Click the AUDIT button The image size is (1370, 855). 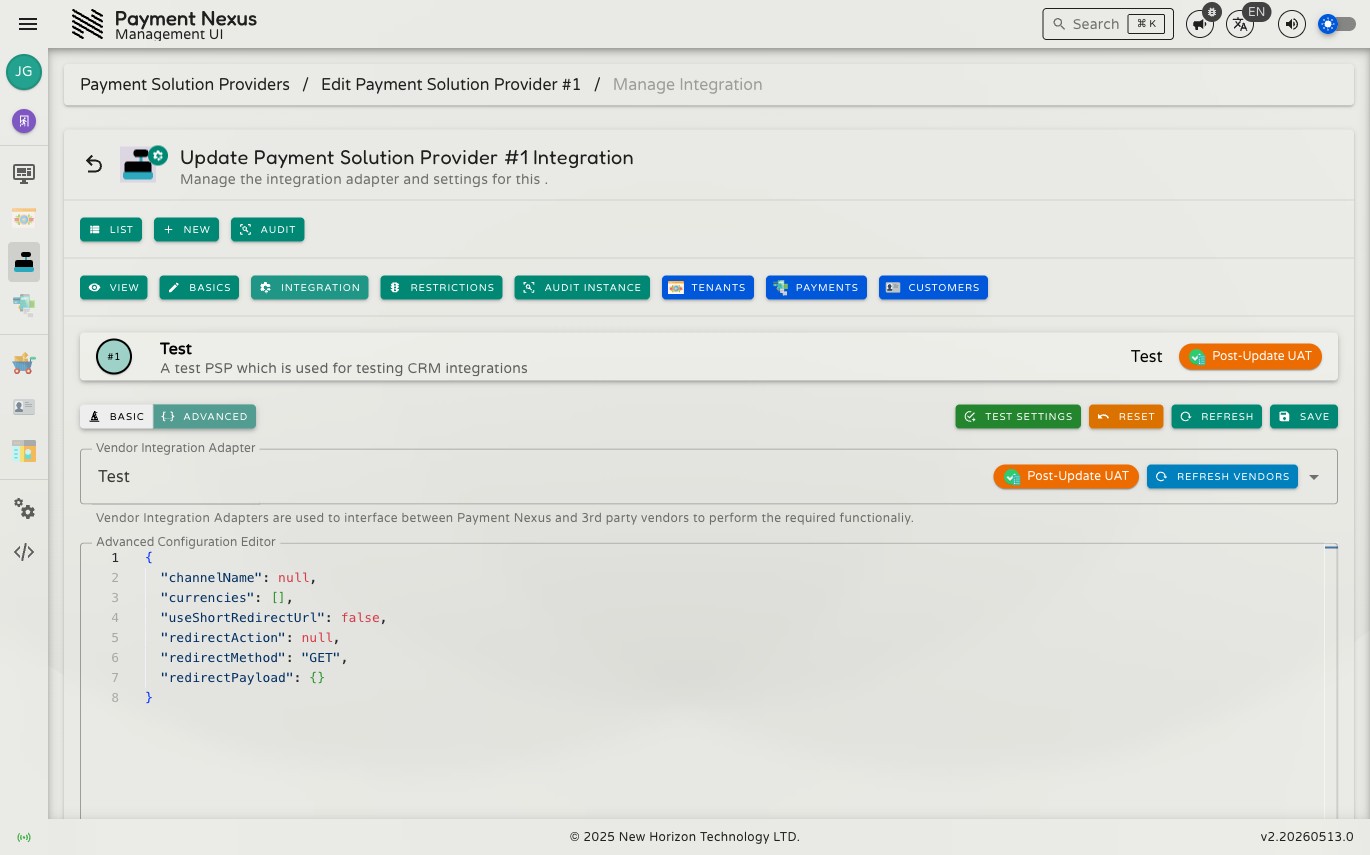(268, 229)
